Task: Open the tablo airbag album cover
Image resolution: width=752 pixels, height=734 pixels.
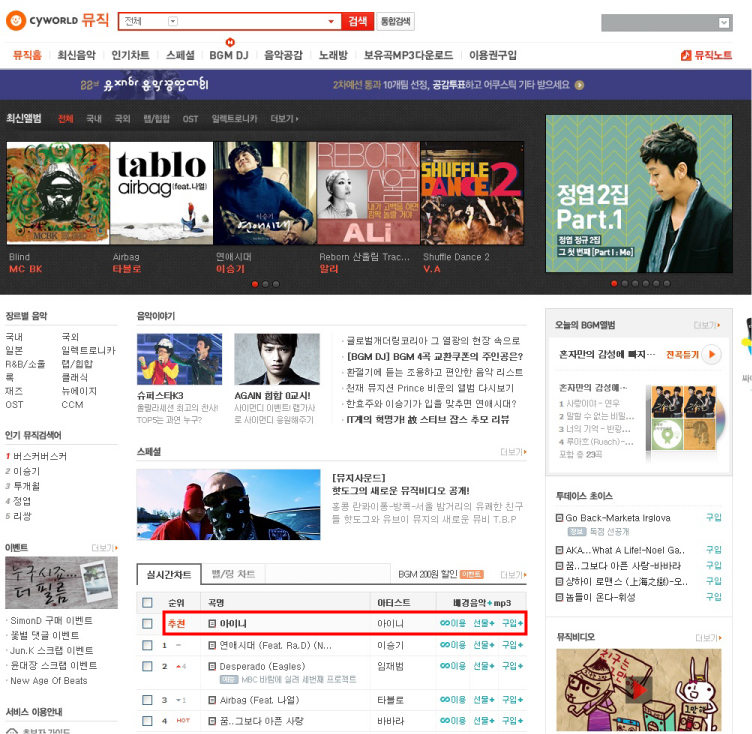Action: (162, 193)
